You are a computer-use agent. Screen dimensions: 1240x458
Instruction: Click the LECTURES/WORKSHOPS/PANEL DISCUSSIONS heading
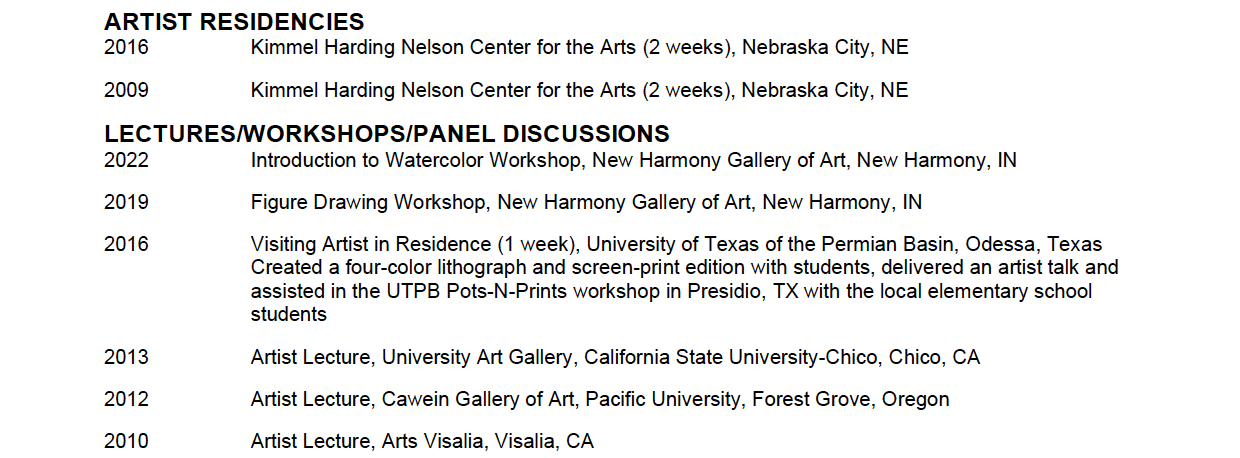click(x=387, y=133)
